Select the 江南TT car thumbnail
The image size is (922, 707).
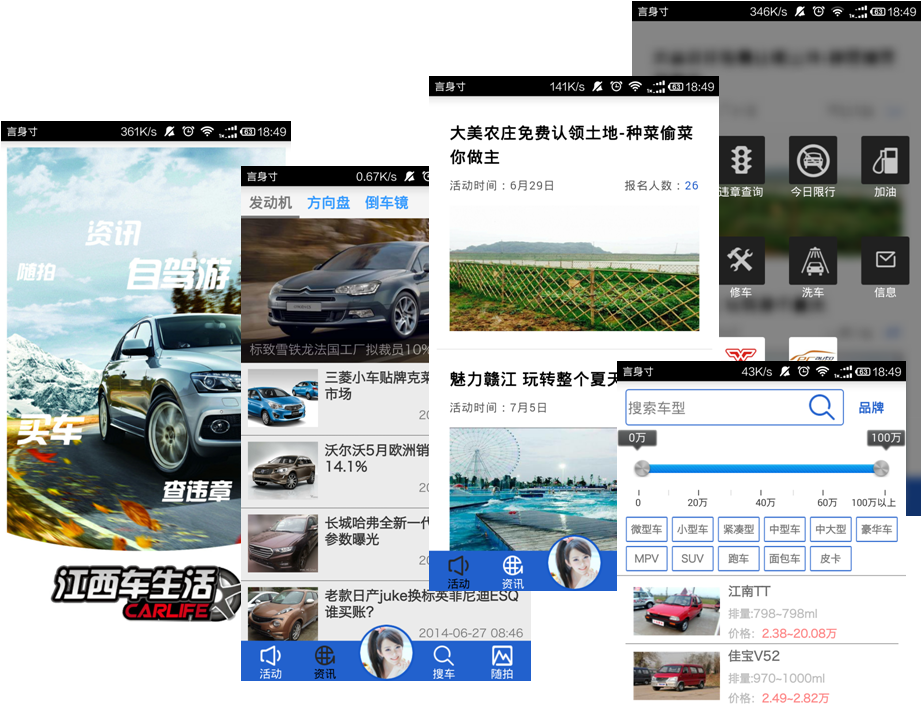click(x=676, y=610)
